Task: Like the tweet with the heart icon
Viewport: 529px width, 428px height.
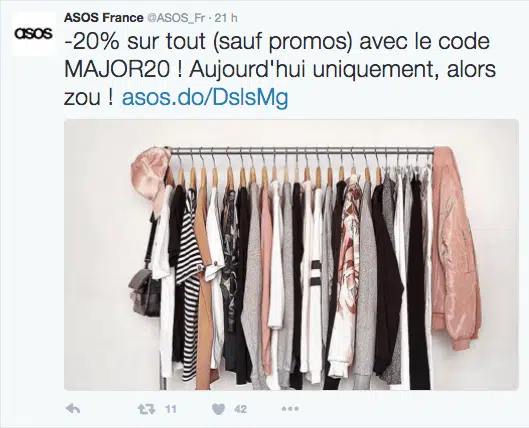Action: (x=218, y=409)
